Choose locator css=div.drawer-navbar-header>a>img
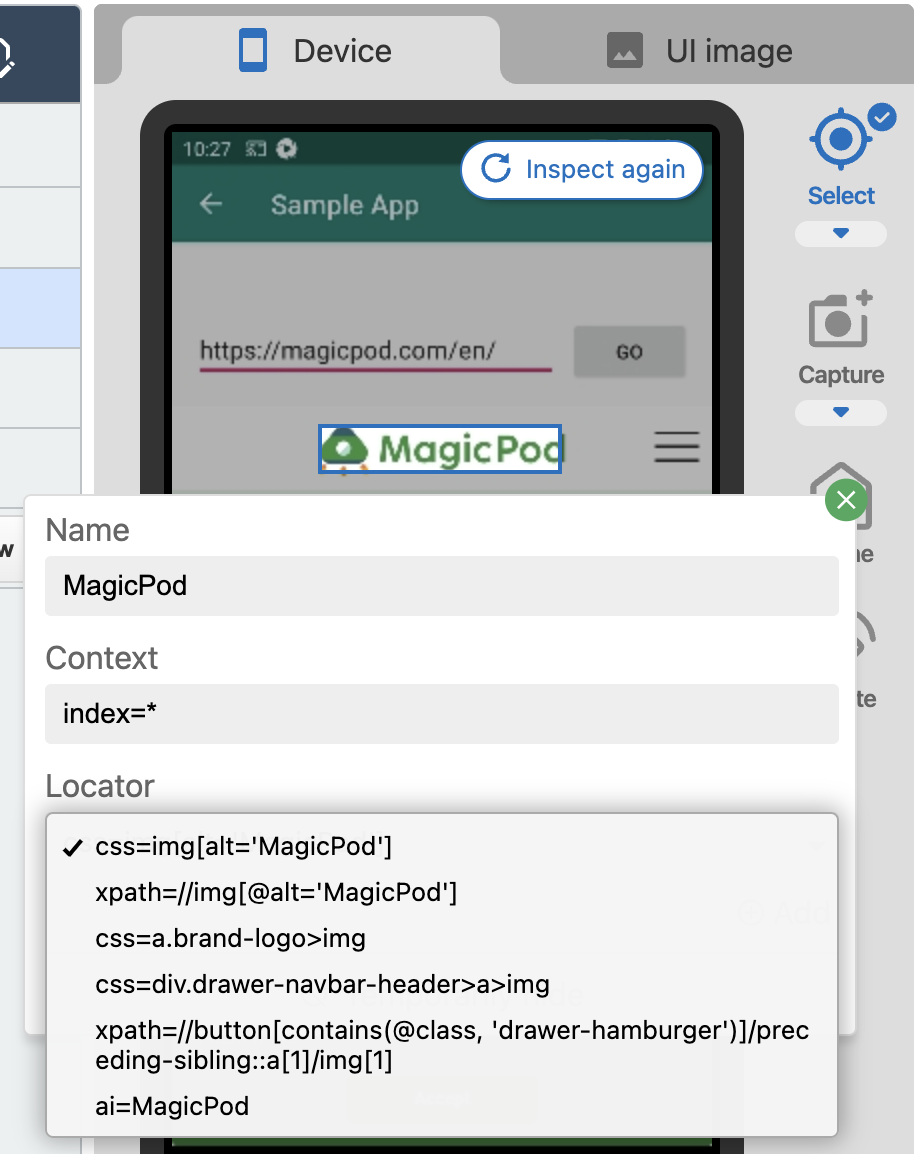 [x=322, y=984]
